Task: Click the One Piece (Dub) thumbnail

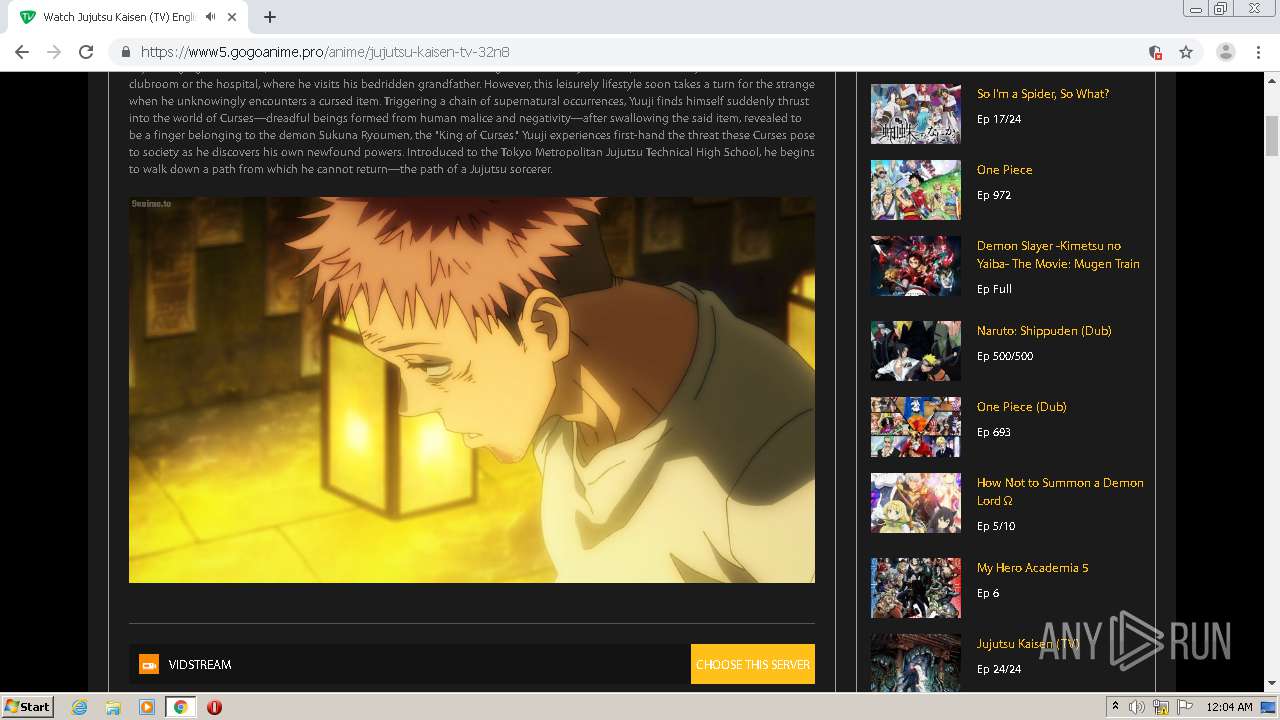Action: point(916,427)
